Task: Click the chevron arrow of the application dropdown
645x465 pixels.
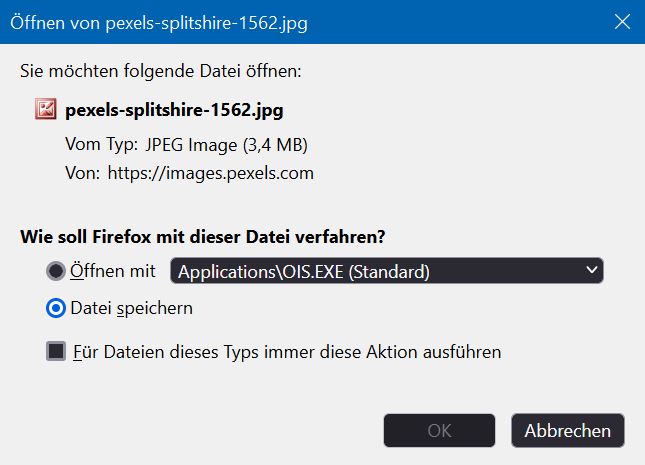Action: [x=591, y=270]
